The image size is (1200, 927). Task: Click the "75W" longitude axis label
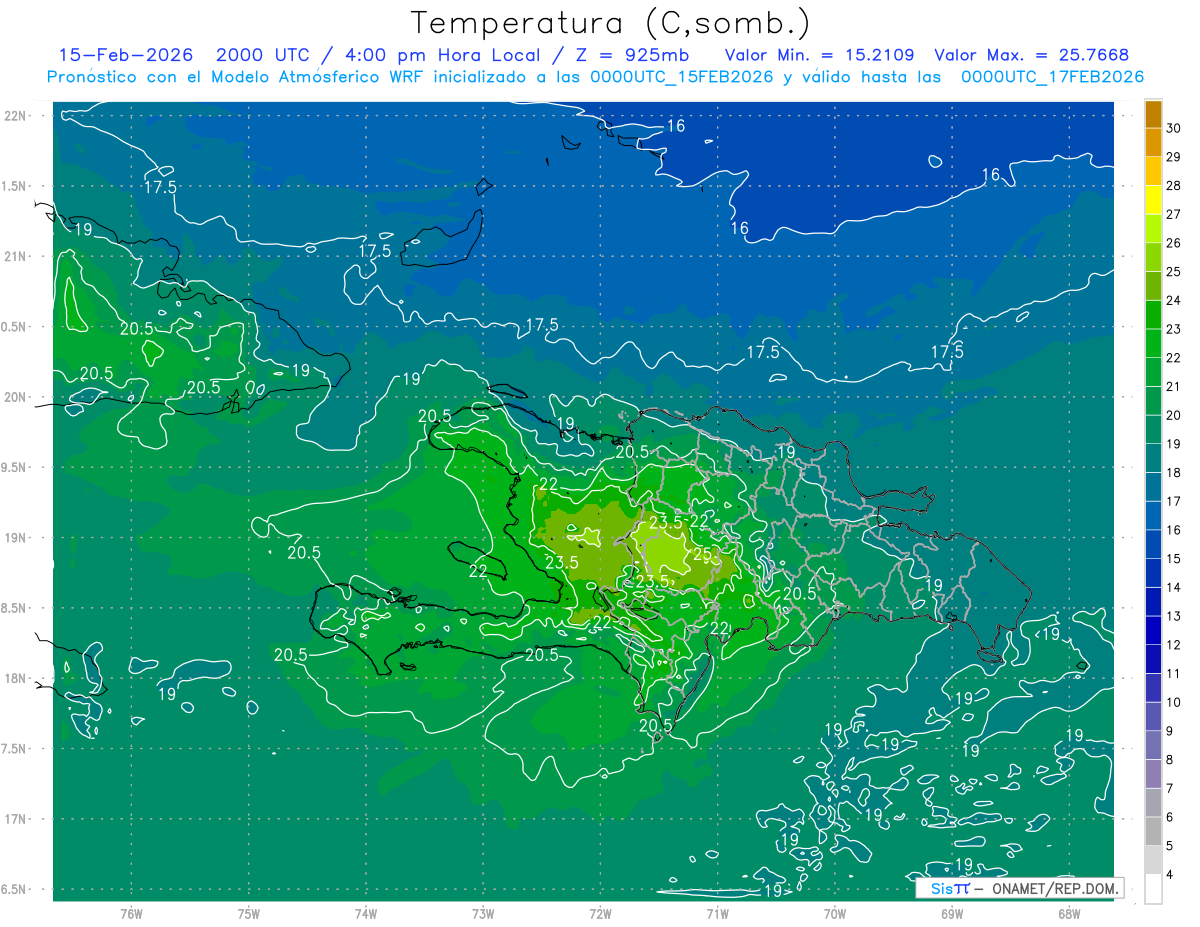point(248,914)
